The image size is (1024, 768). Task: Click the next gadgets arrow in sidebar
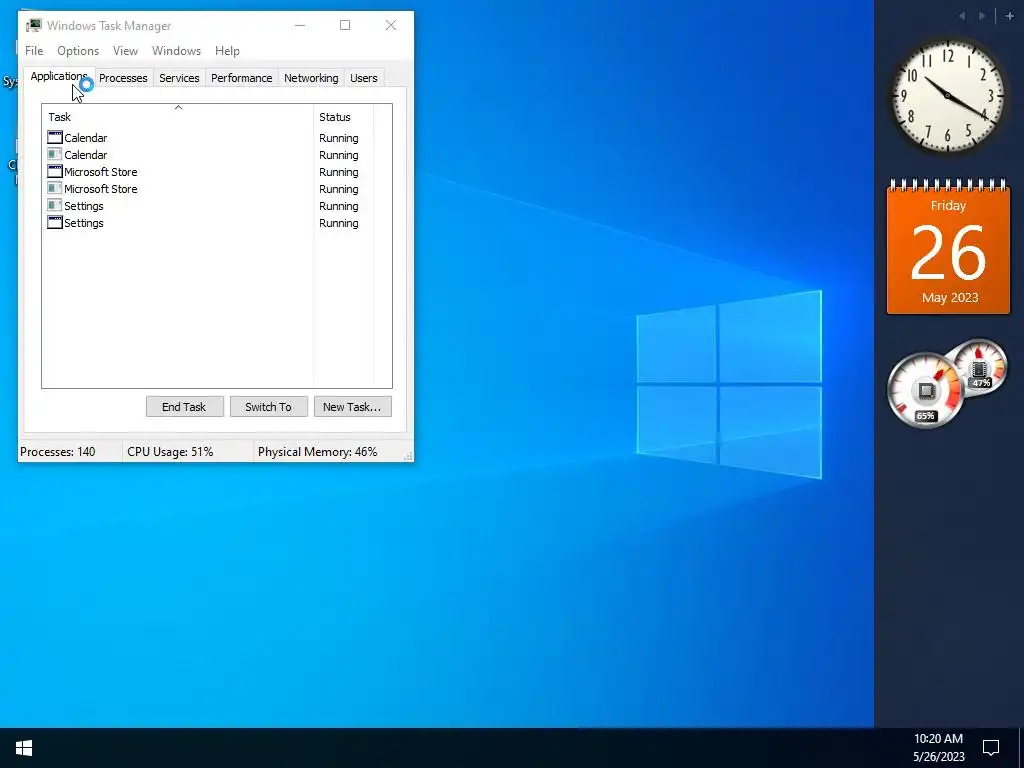pos(982,16)
